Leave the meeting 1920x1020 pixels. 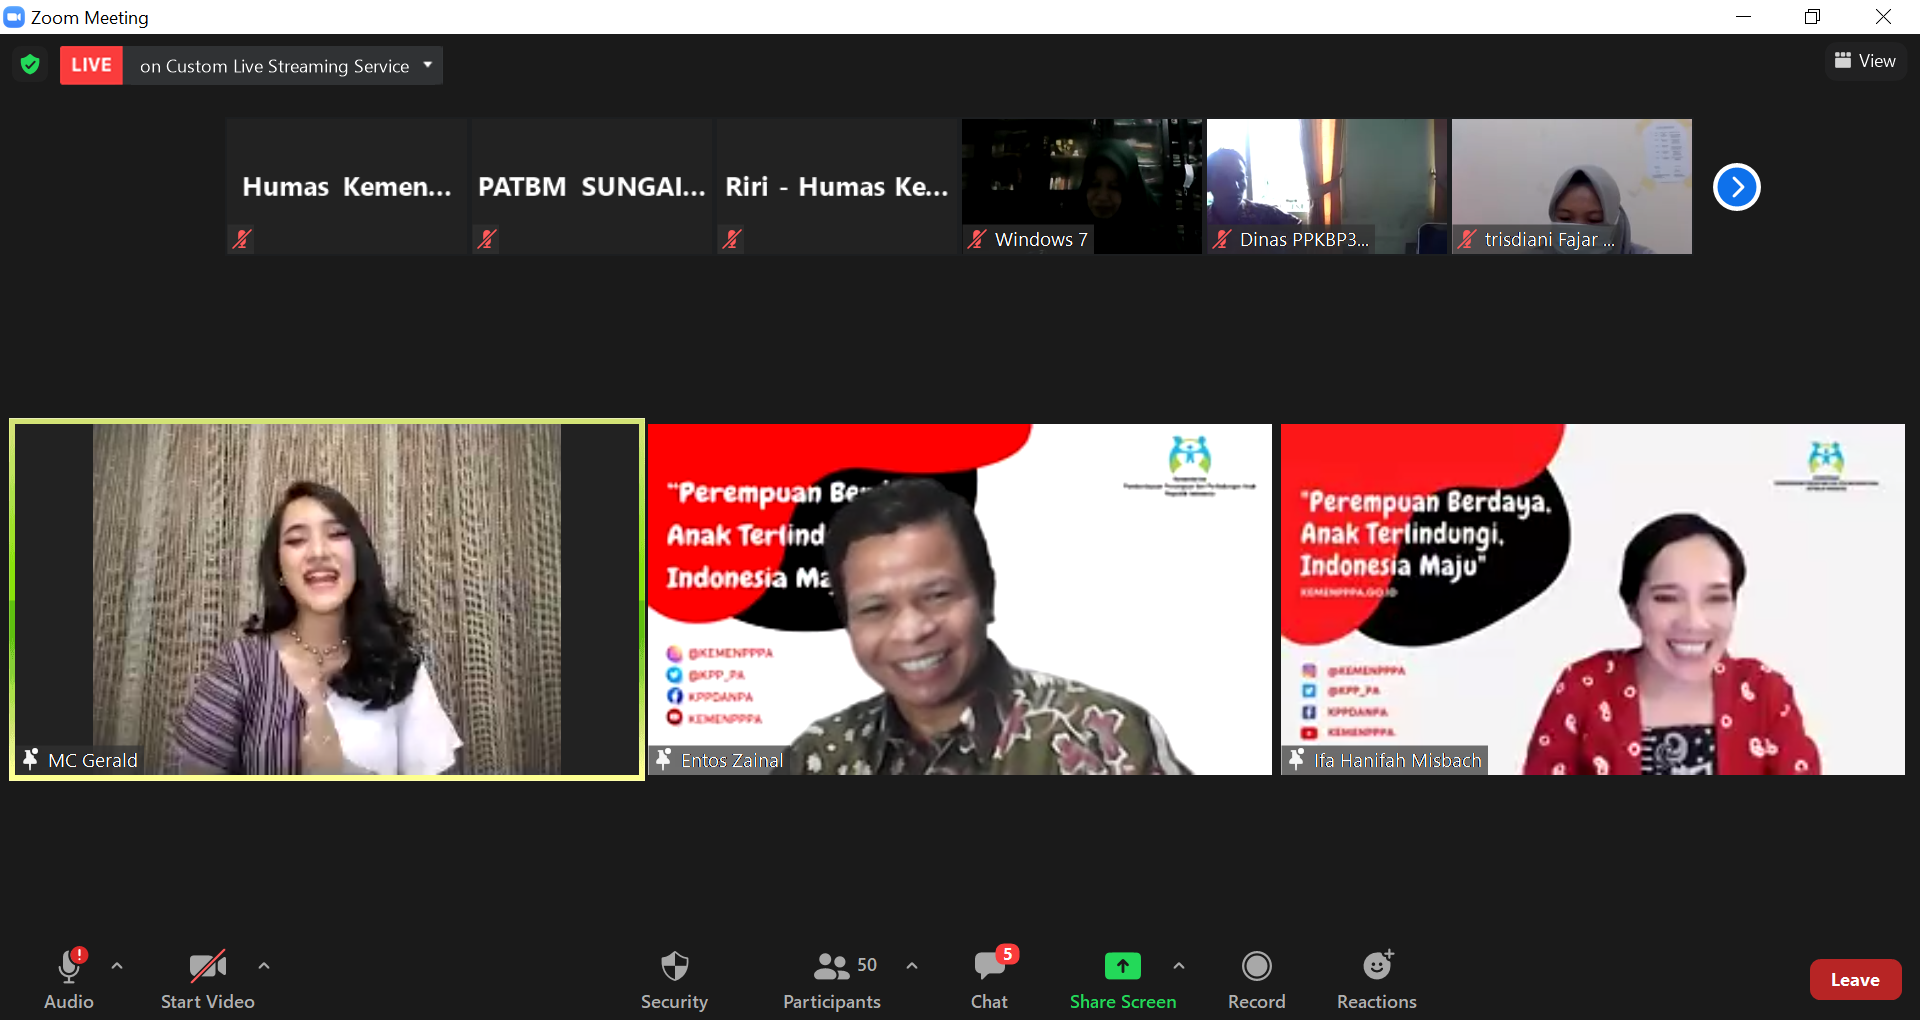(x=1854, y=980)
